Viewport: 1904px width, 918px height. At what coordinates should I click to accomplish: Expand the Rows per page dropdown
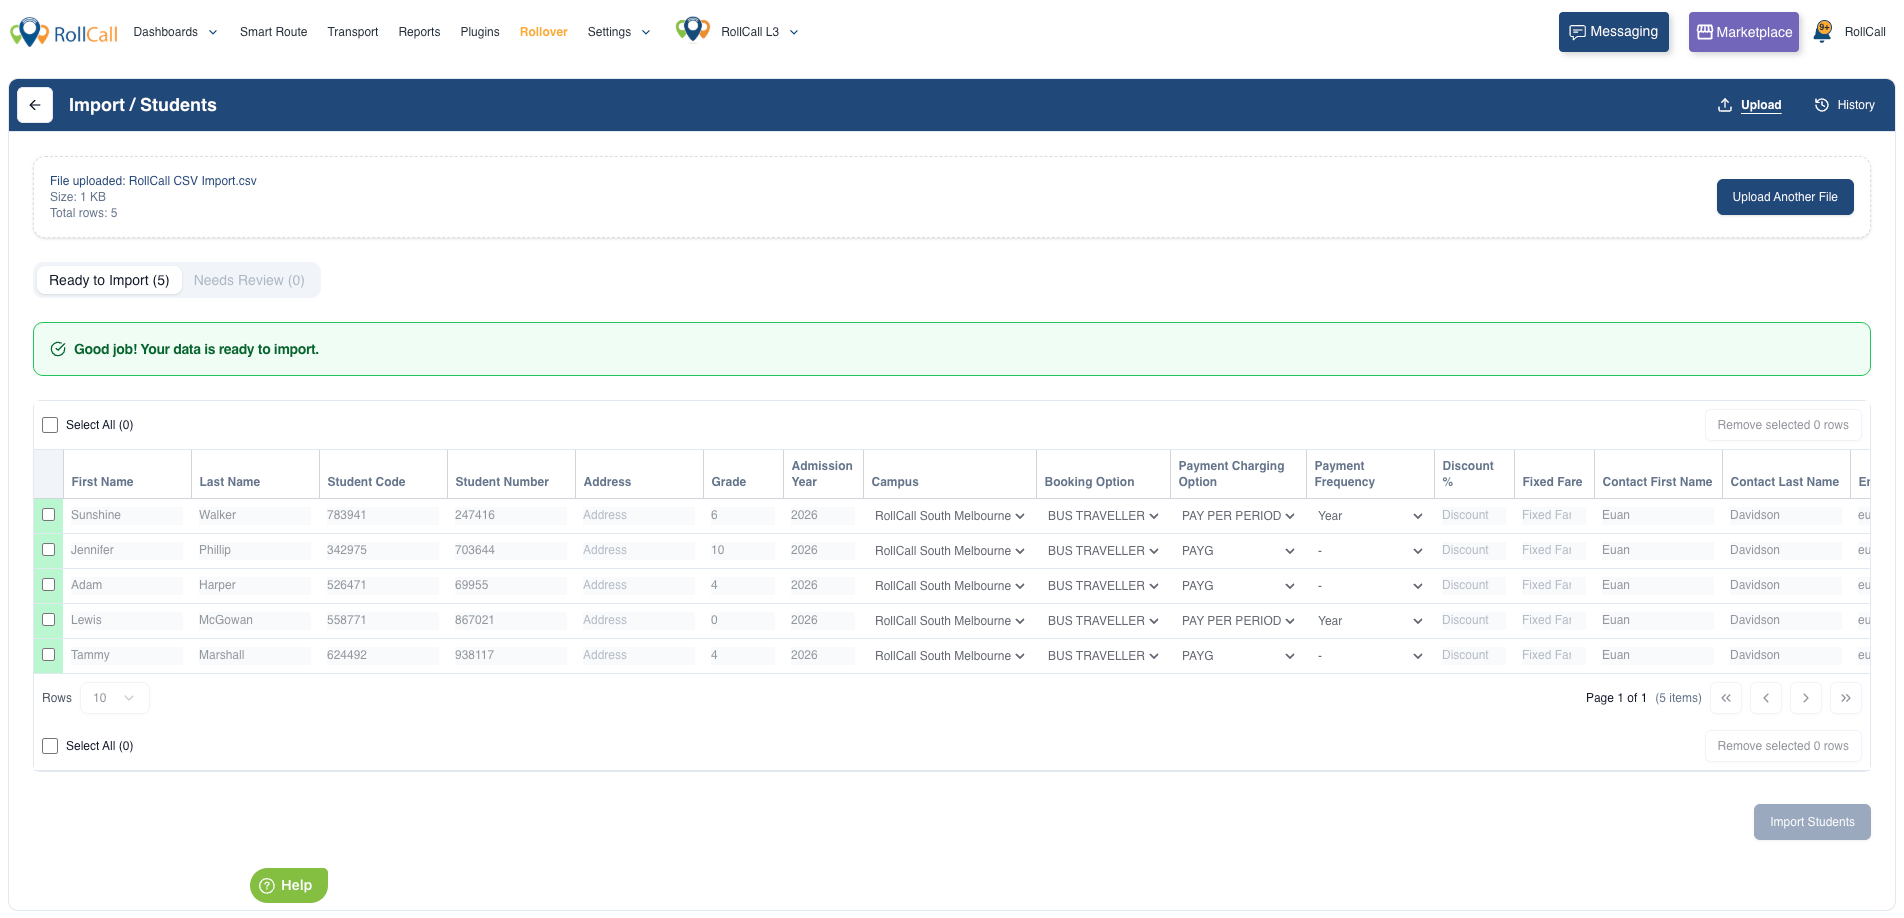pos(114,698)
